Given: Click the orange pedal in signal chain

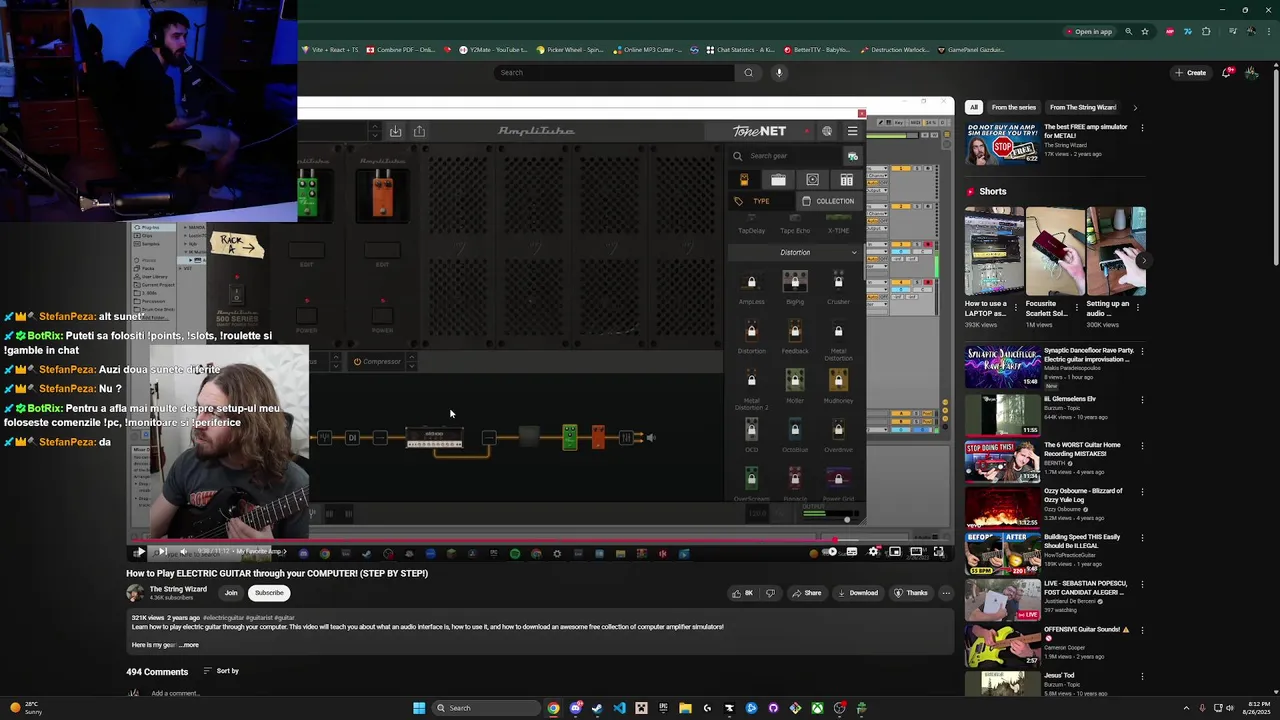Looking at the screenshot, I should pos(597,437).
